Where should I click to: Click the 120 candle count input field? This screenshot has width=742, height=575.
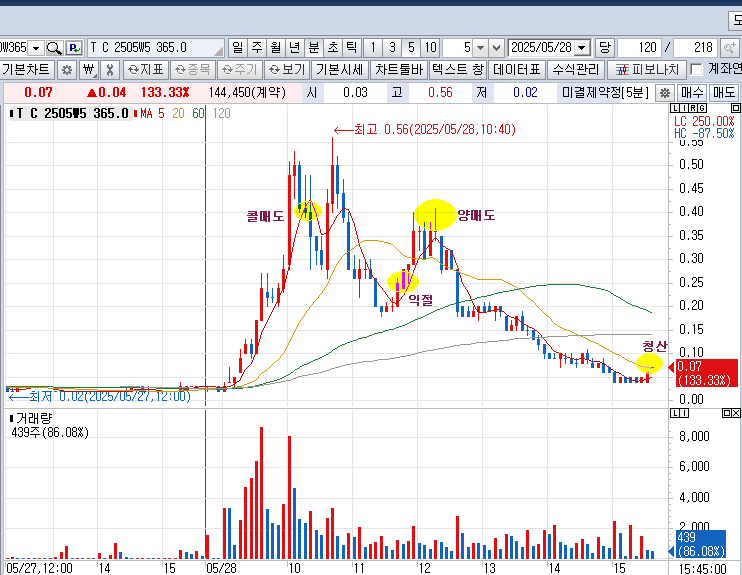[639, 48]
